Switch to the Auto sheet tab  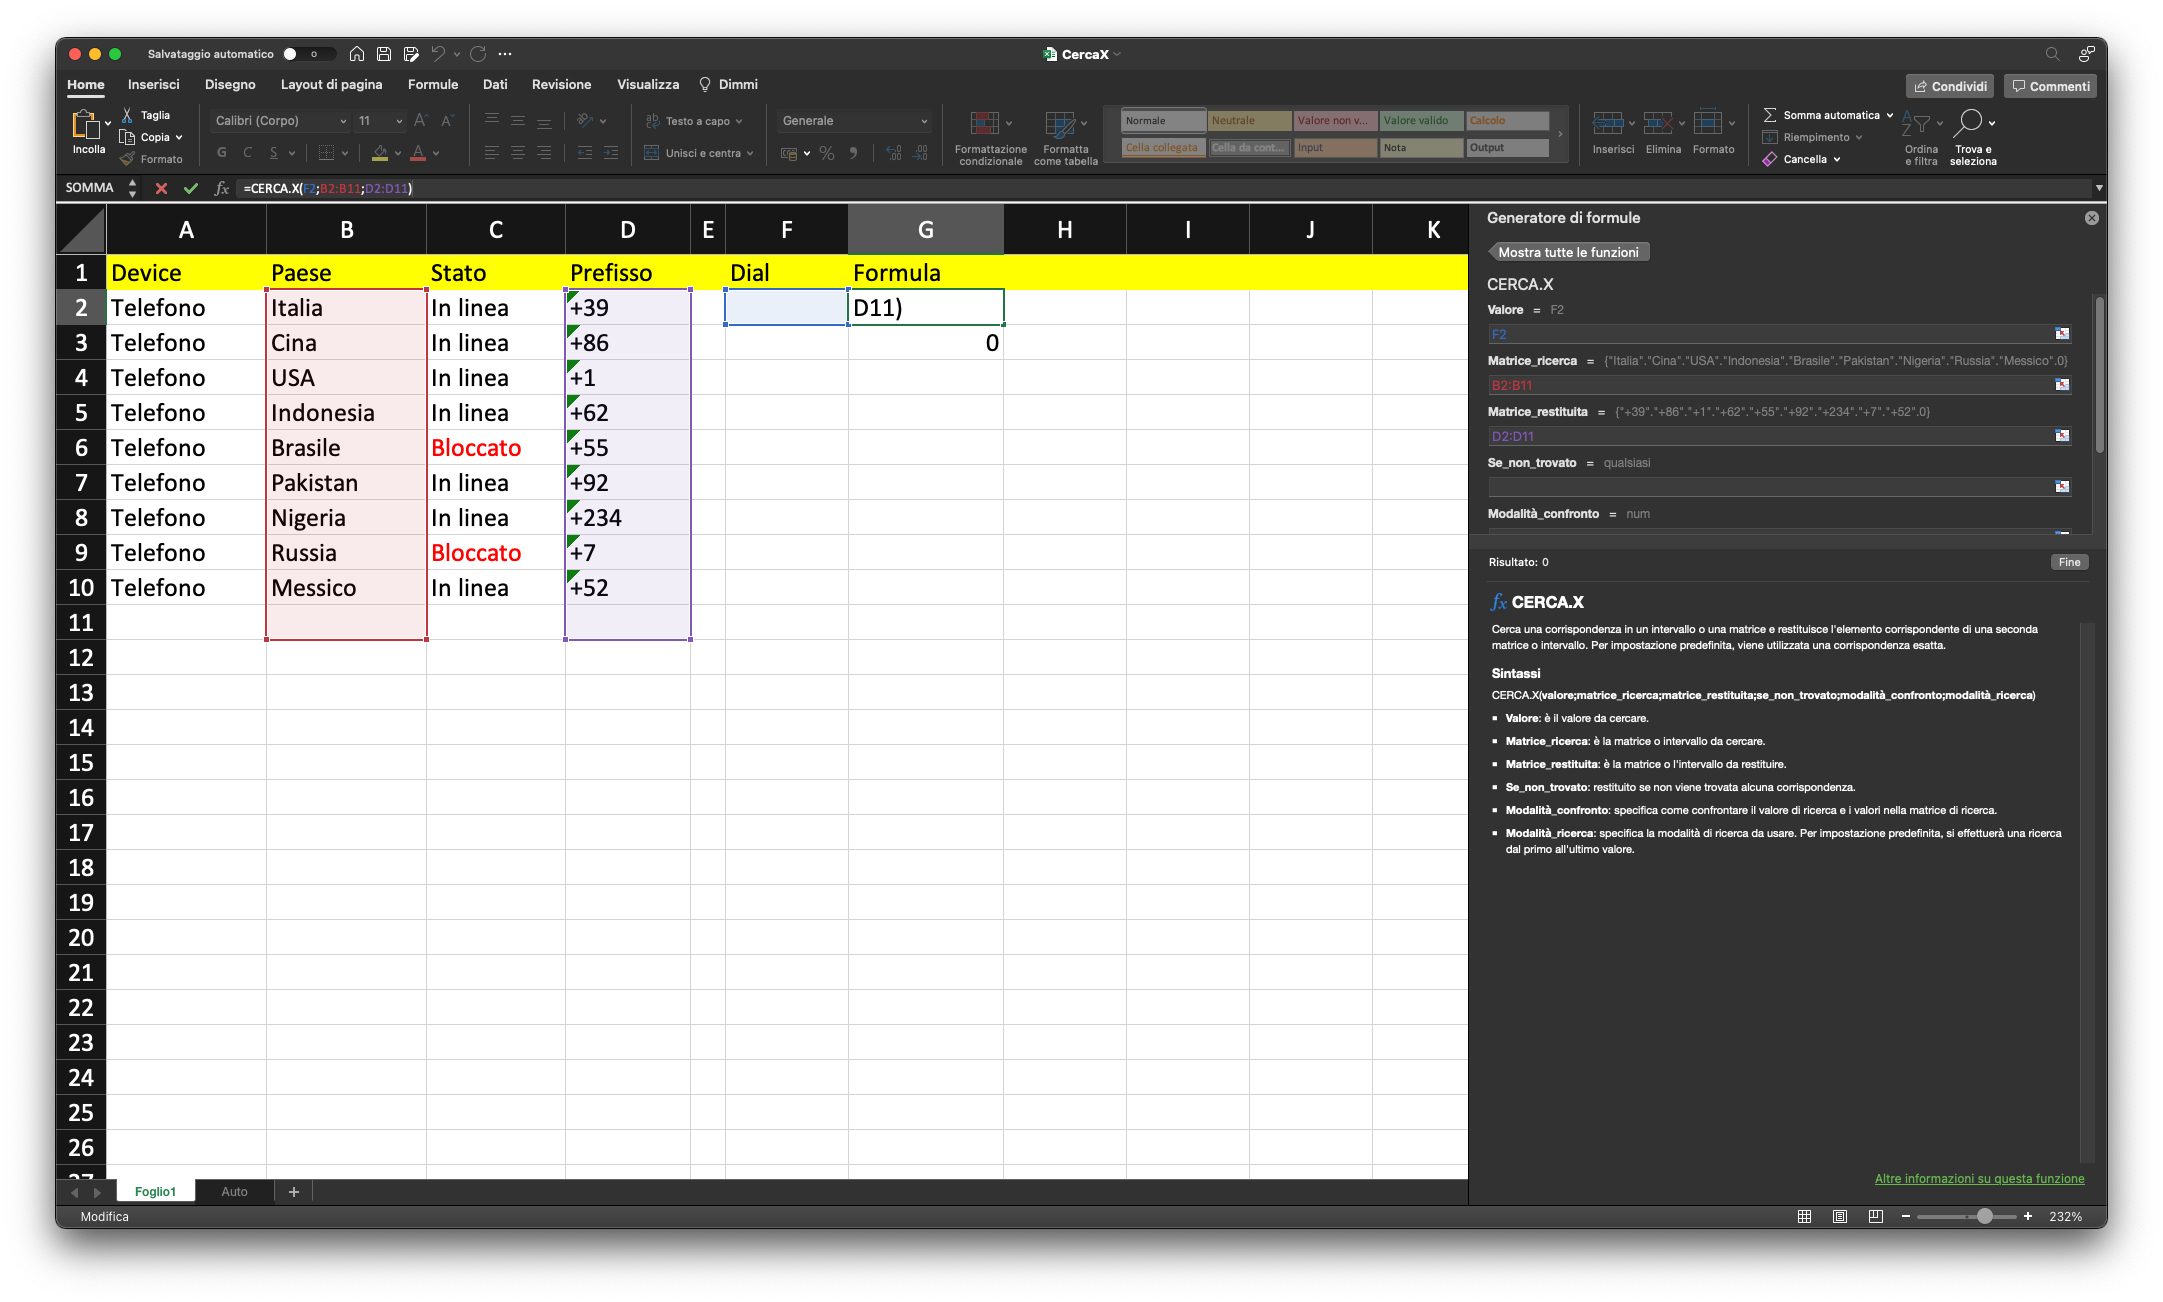click(x=234, y=1191)
